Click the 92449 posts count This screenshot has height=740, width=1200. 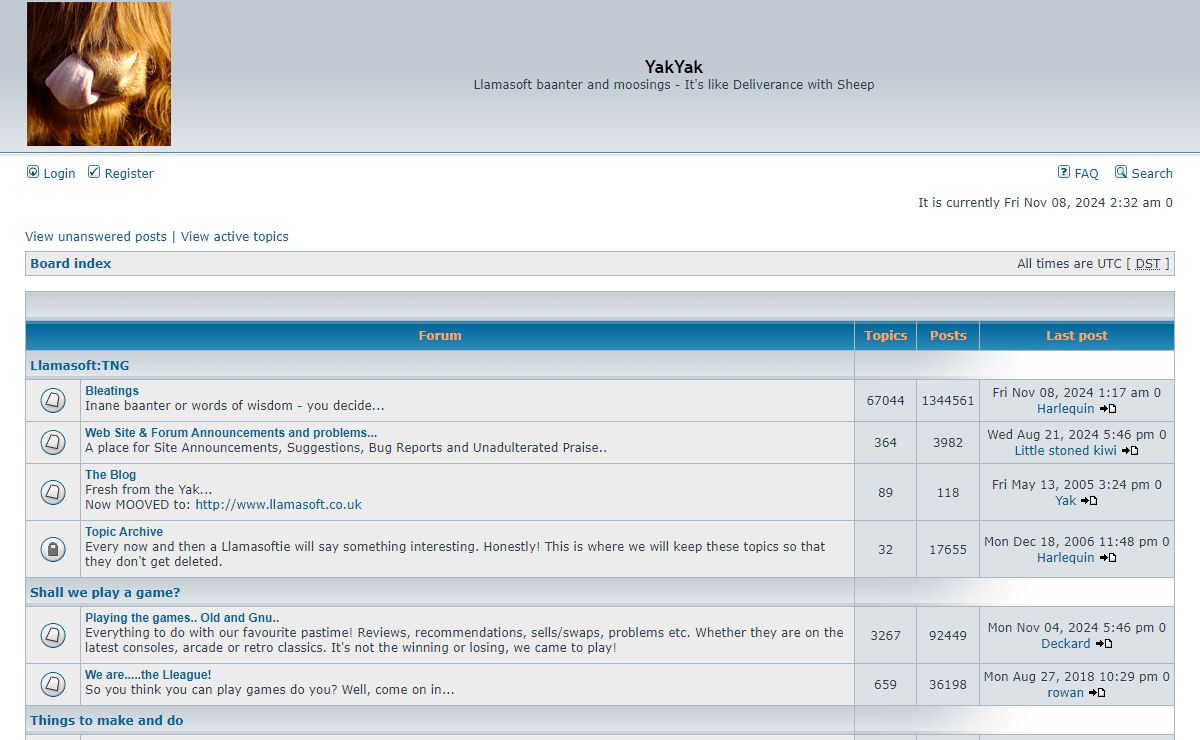point(948,636)
